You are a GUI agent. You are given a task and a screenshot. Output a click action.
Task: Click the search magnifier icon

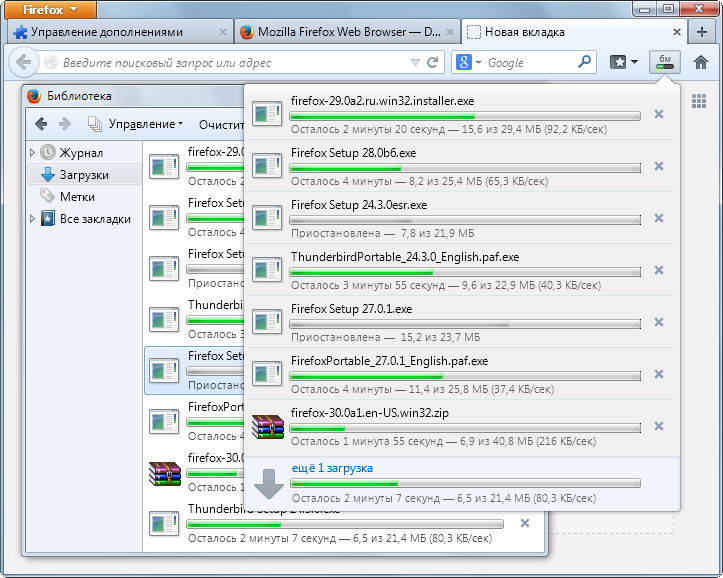point(584,61)
